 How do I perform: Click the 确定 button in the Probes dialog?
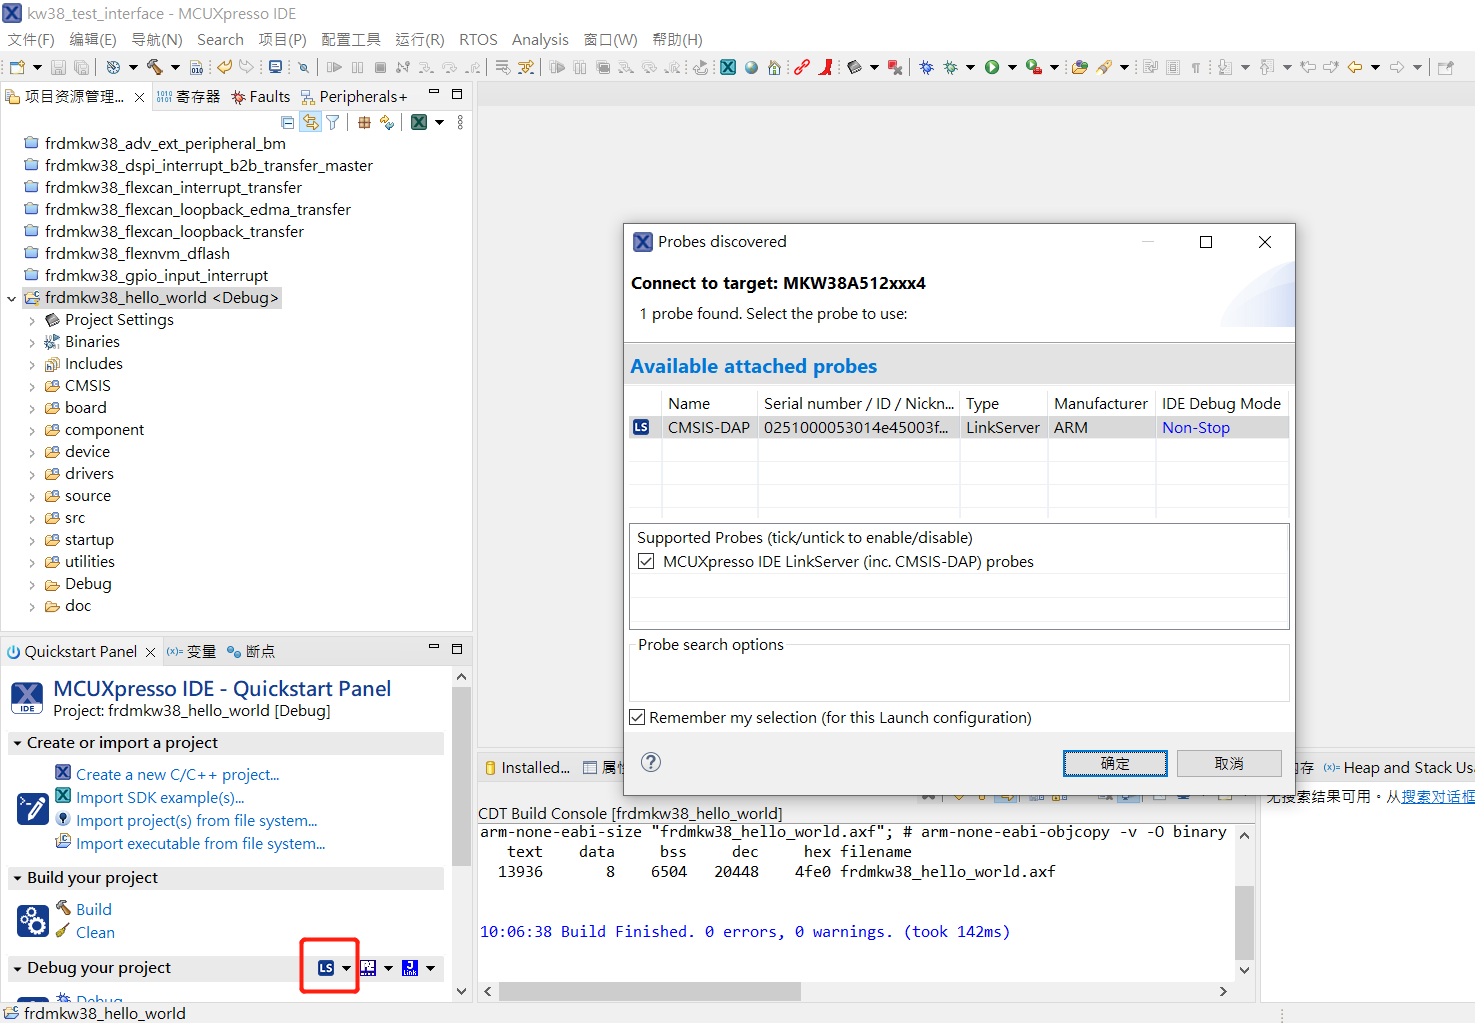pos(1115,762)
